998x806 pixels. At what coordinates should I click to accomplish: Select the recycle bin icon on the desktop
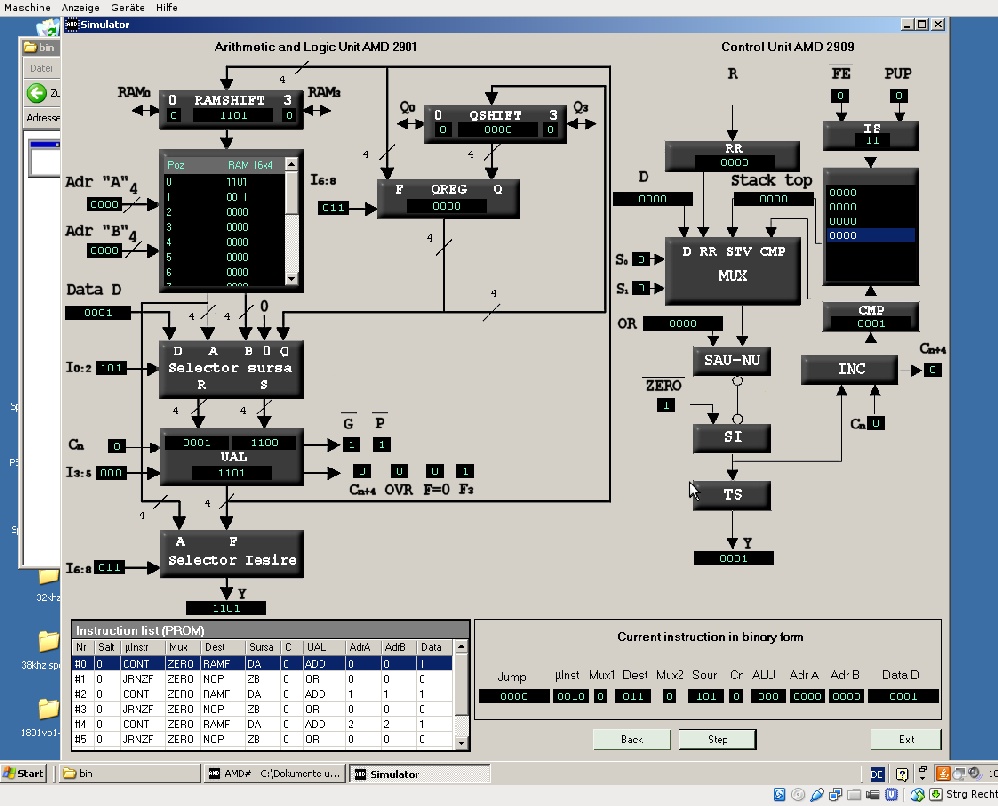tap(48, 27)
